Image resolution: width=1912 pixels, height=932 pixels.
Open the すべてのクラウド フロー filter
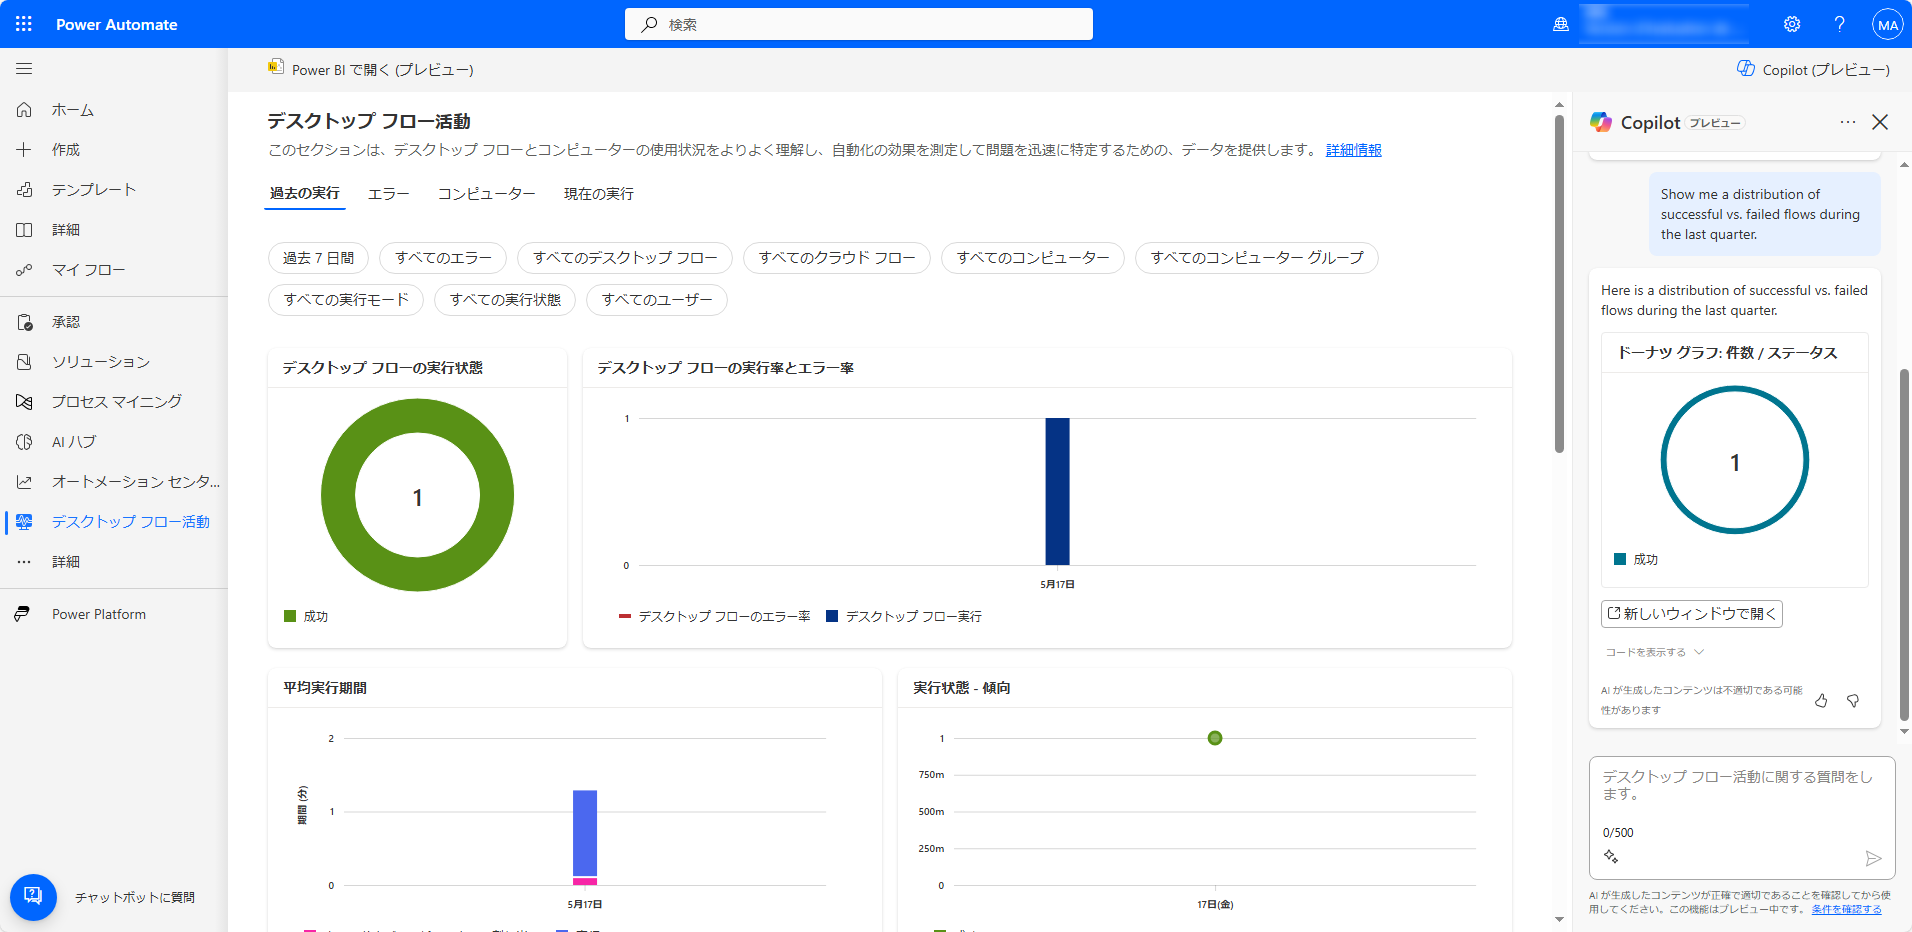tap(837, 258)
